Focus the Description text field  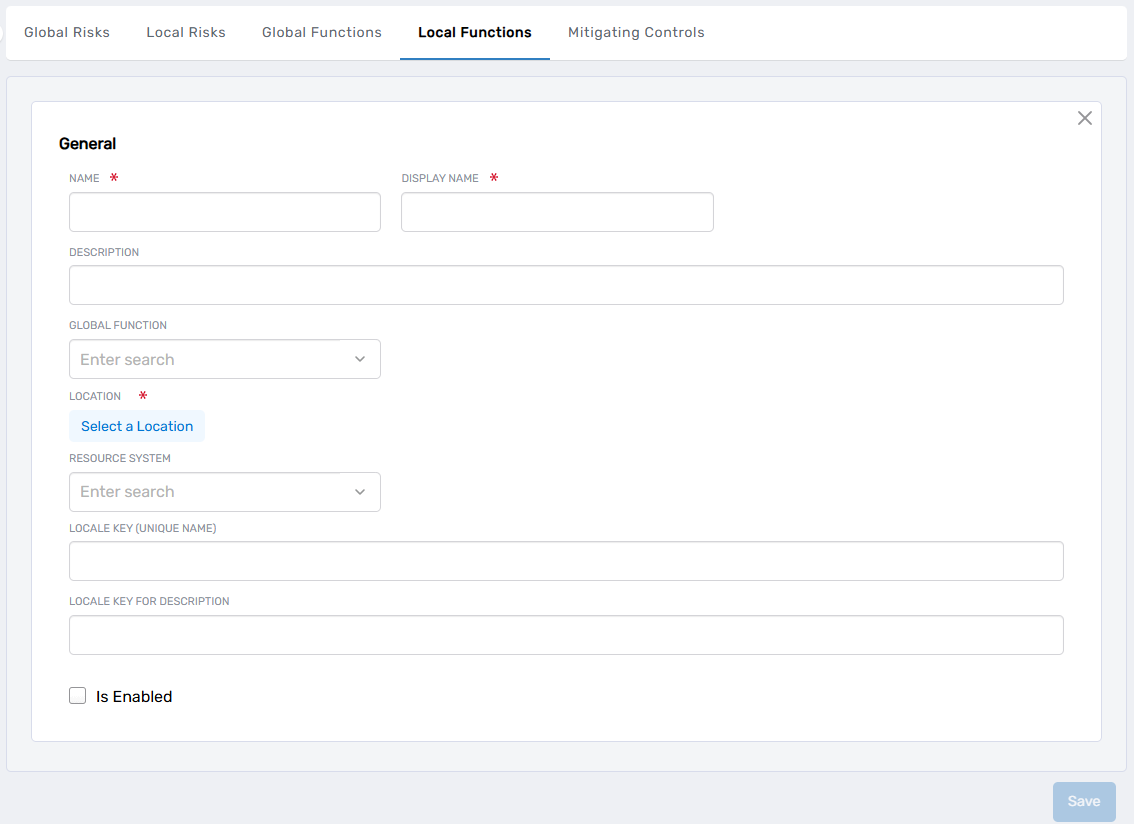(x=566, y=285)
